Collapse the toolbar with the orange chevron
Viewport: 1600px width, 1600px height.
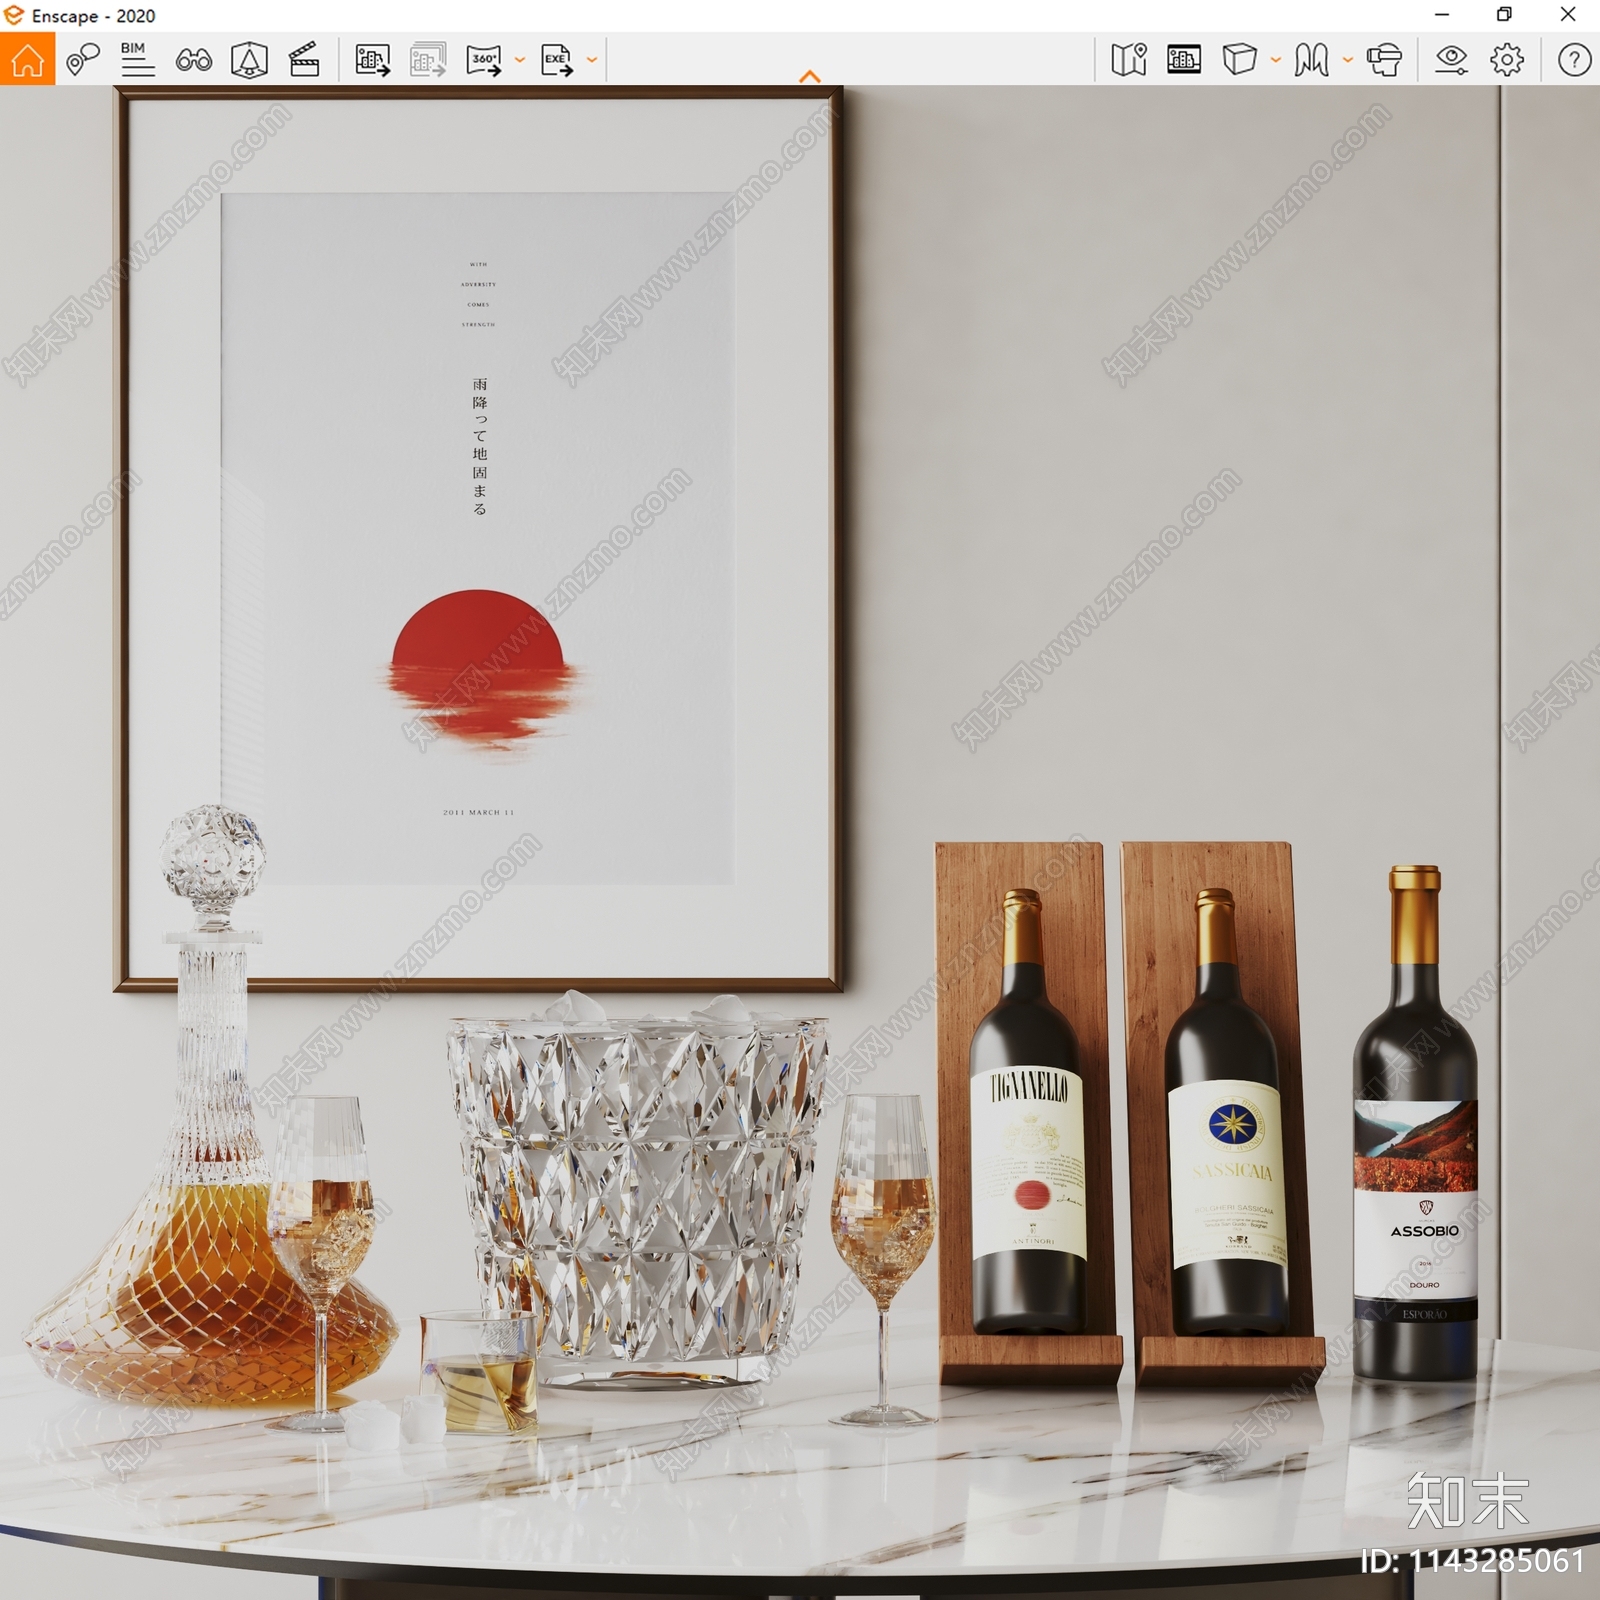pyautogui.click(x=810, y=76)
